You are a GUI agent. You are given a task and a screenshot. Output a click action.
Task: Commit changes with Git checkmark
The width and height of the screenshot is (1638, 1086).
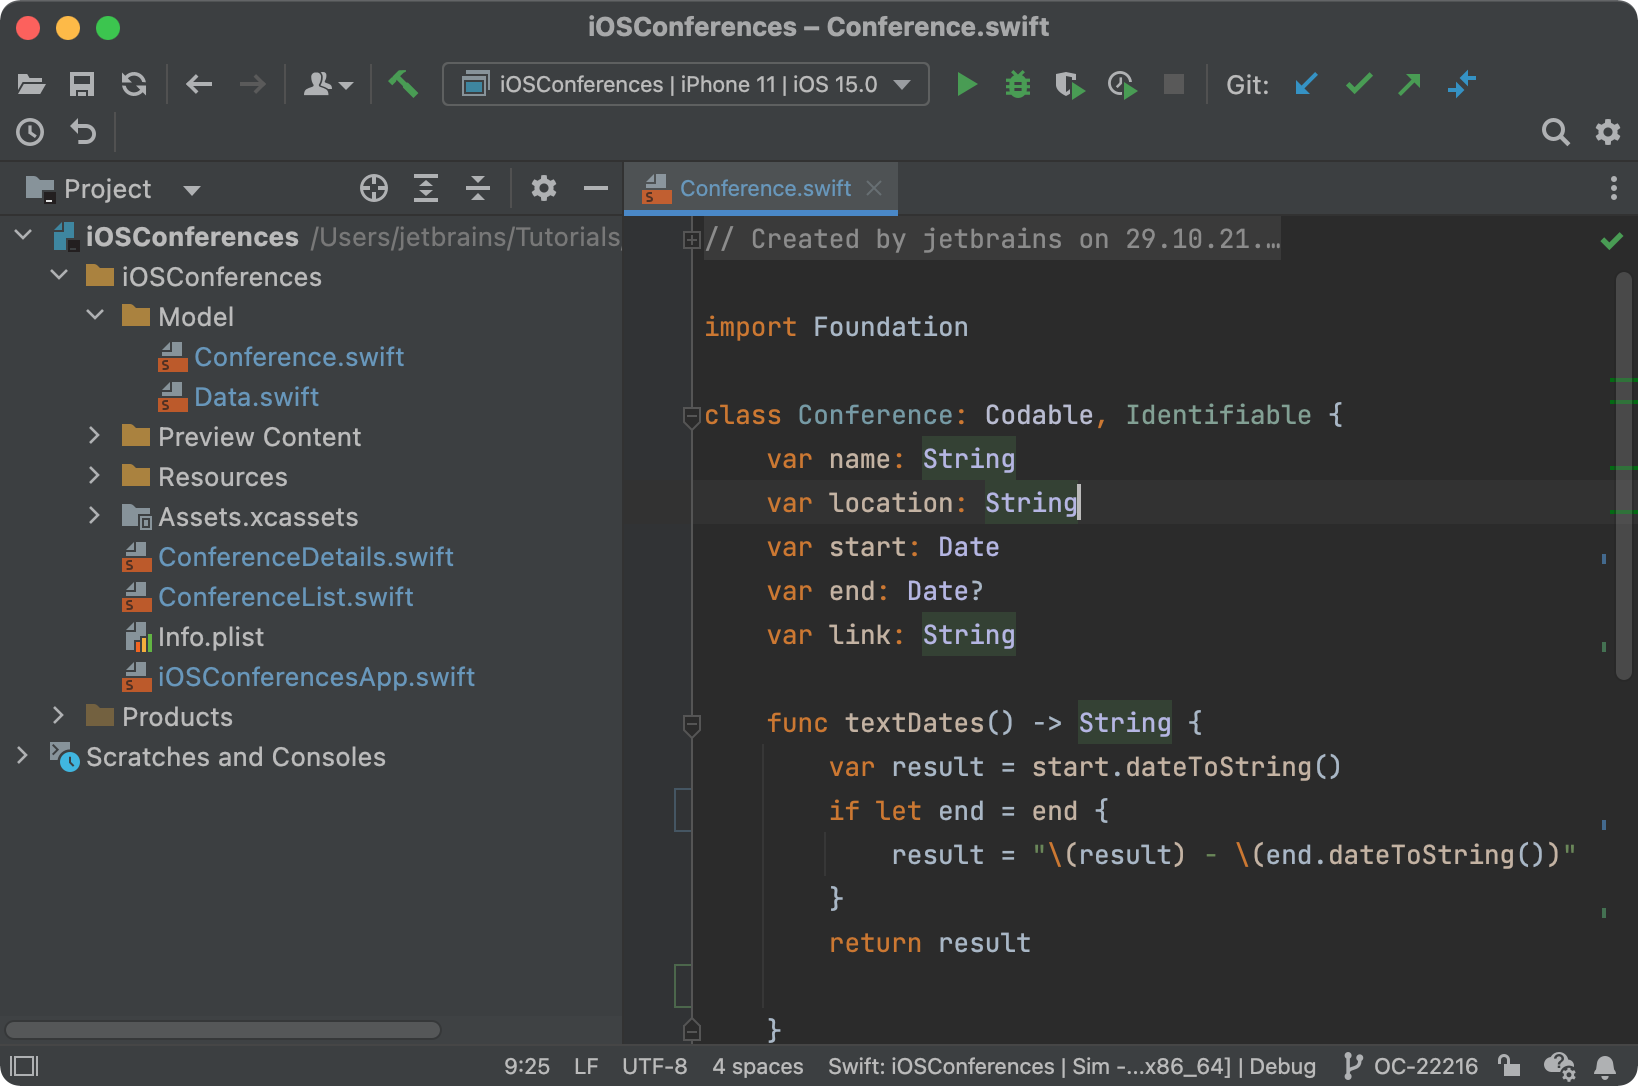tap(1358, 84)
